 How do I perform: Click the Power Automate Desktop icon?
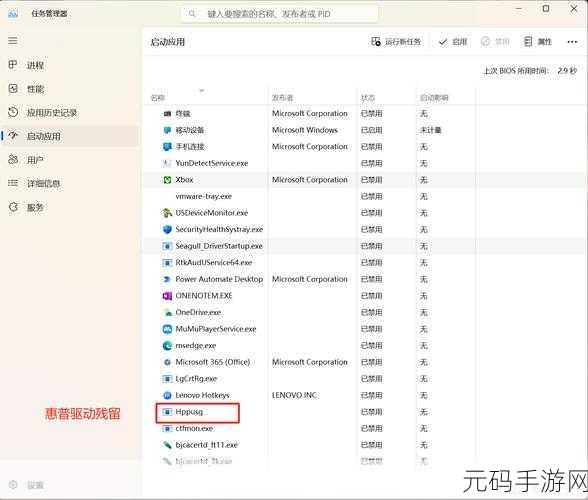167,279
